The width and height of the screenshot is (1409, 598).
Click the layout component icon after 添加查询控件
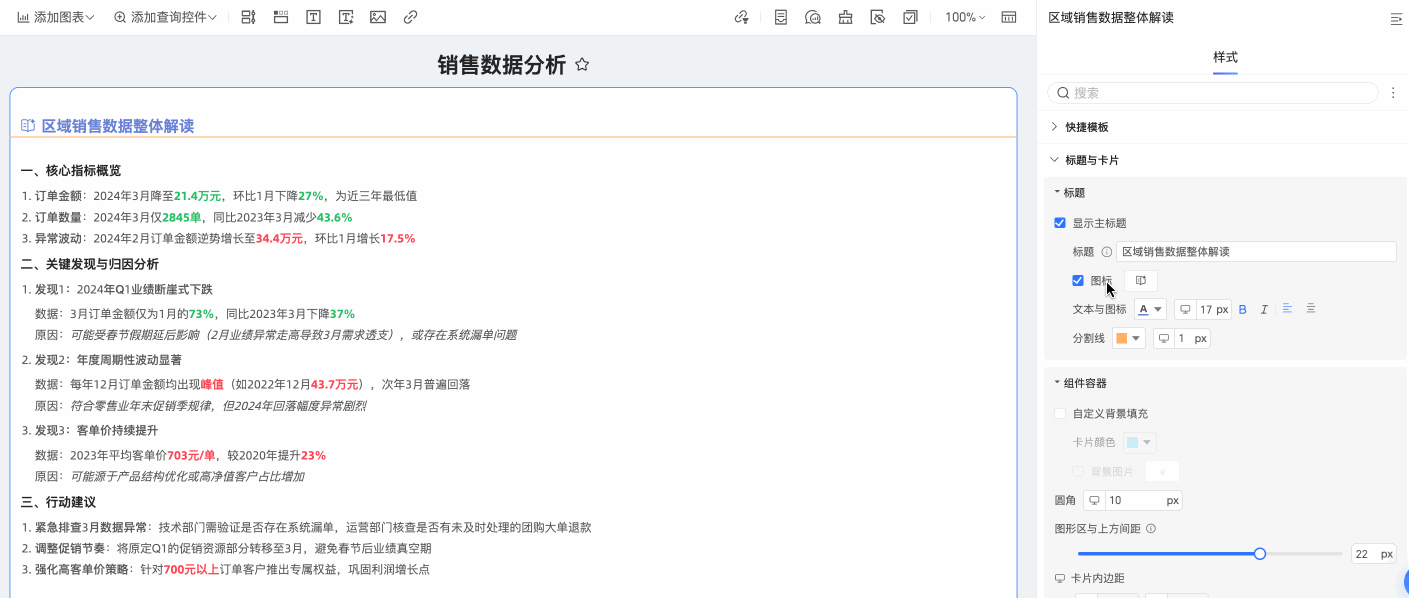(249, 17)
